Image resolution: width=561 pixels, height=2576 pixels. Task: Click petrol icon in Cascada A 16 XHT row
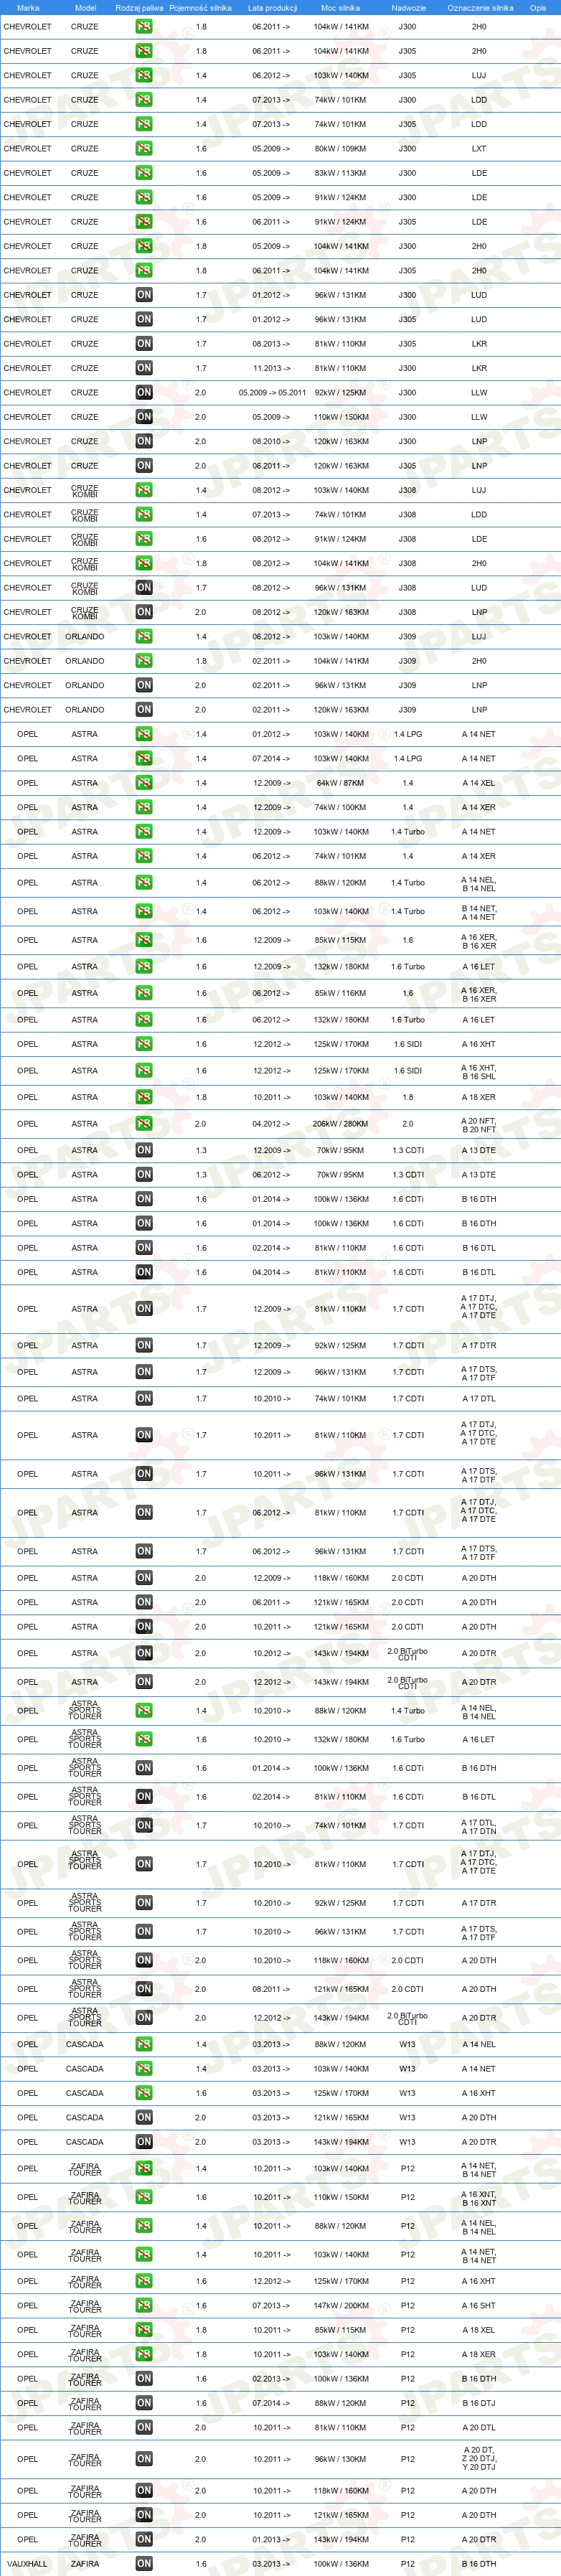pos(144,2093)
